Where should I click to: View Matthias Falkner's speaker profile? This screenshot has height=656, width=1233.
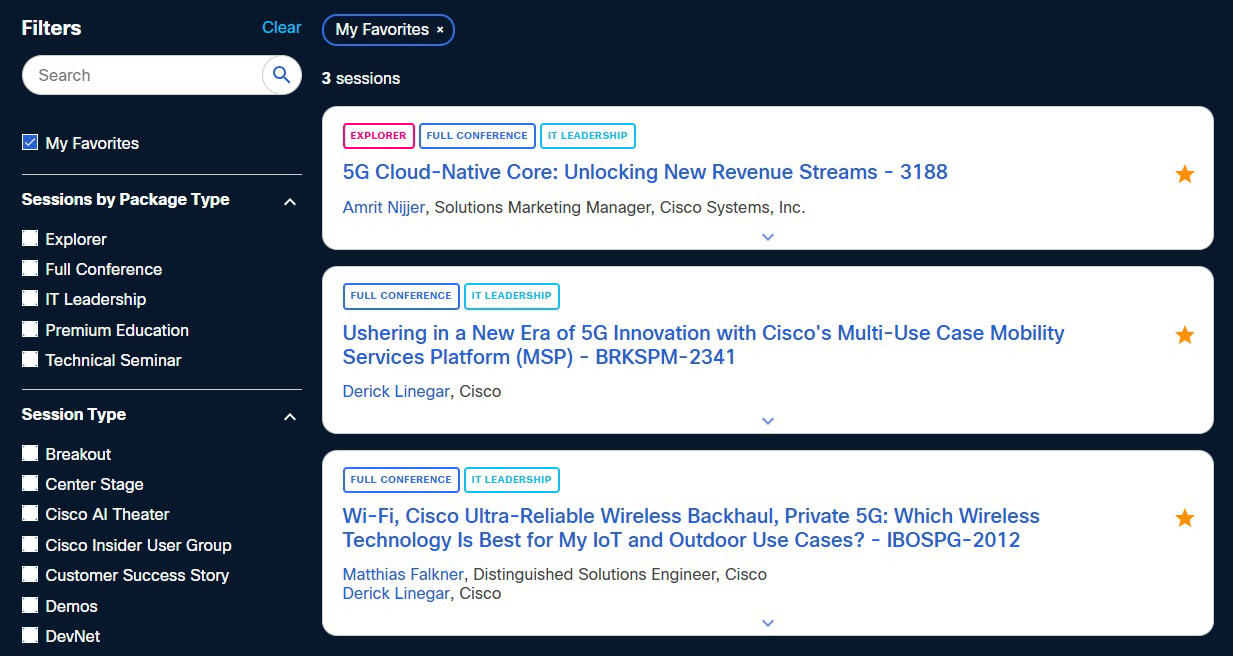(403, 574)
